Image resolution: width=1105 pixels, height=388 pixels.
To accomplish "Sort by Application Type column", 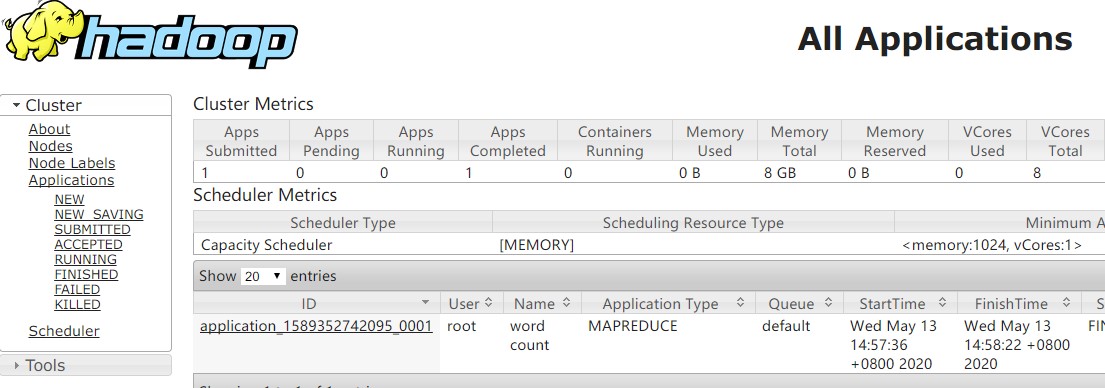I will 668,304.
